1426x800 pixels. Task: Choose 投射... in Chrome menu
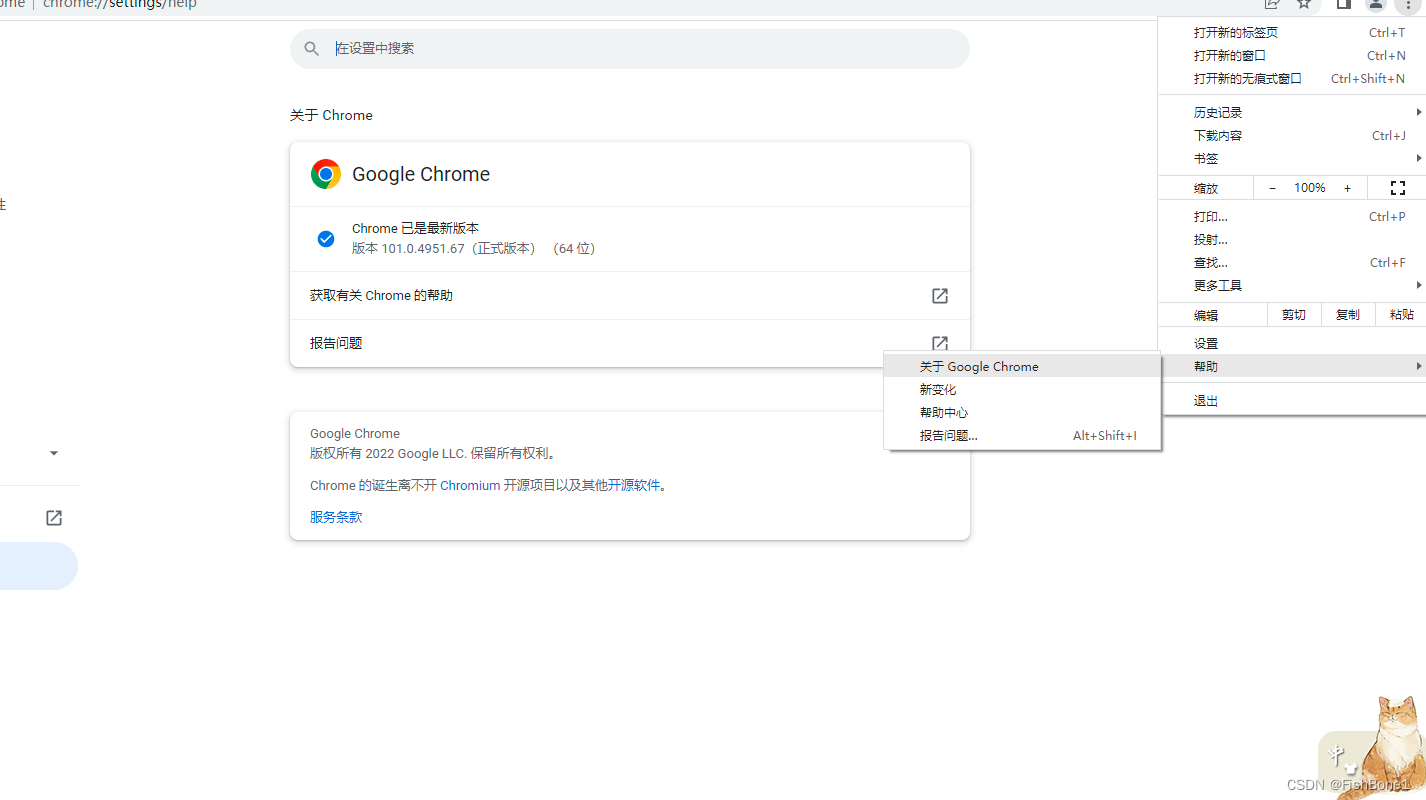point(1292,239)
